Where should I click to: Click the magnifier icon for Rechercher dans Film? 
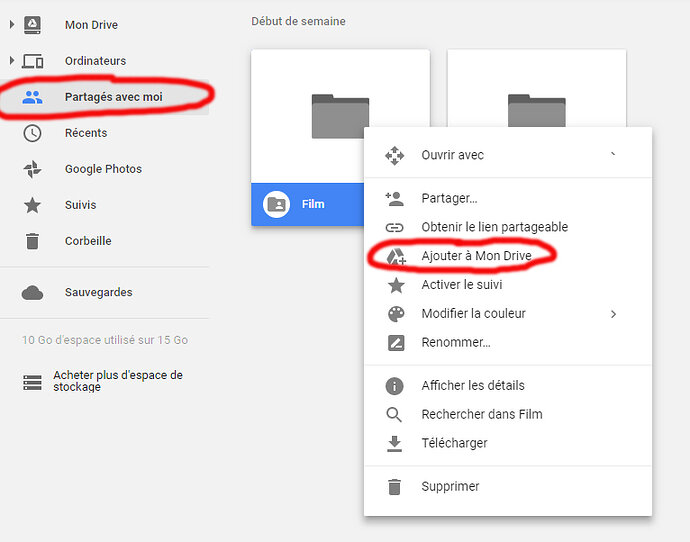(394, 415)
